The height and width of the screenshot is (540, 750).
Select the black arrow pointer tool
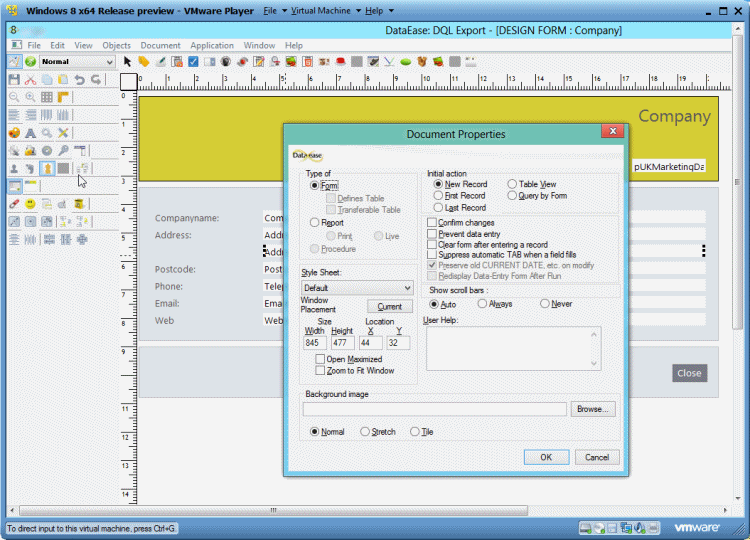[x=127, y=62]
